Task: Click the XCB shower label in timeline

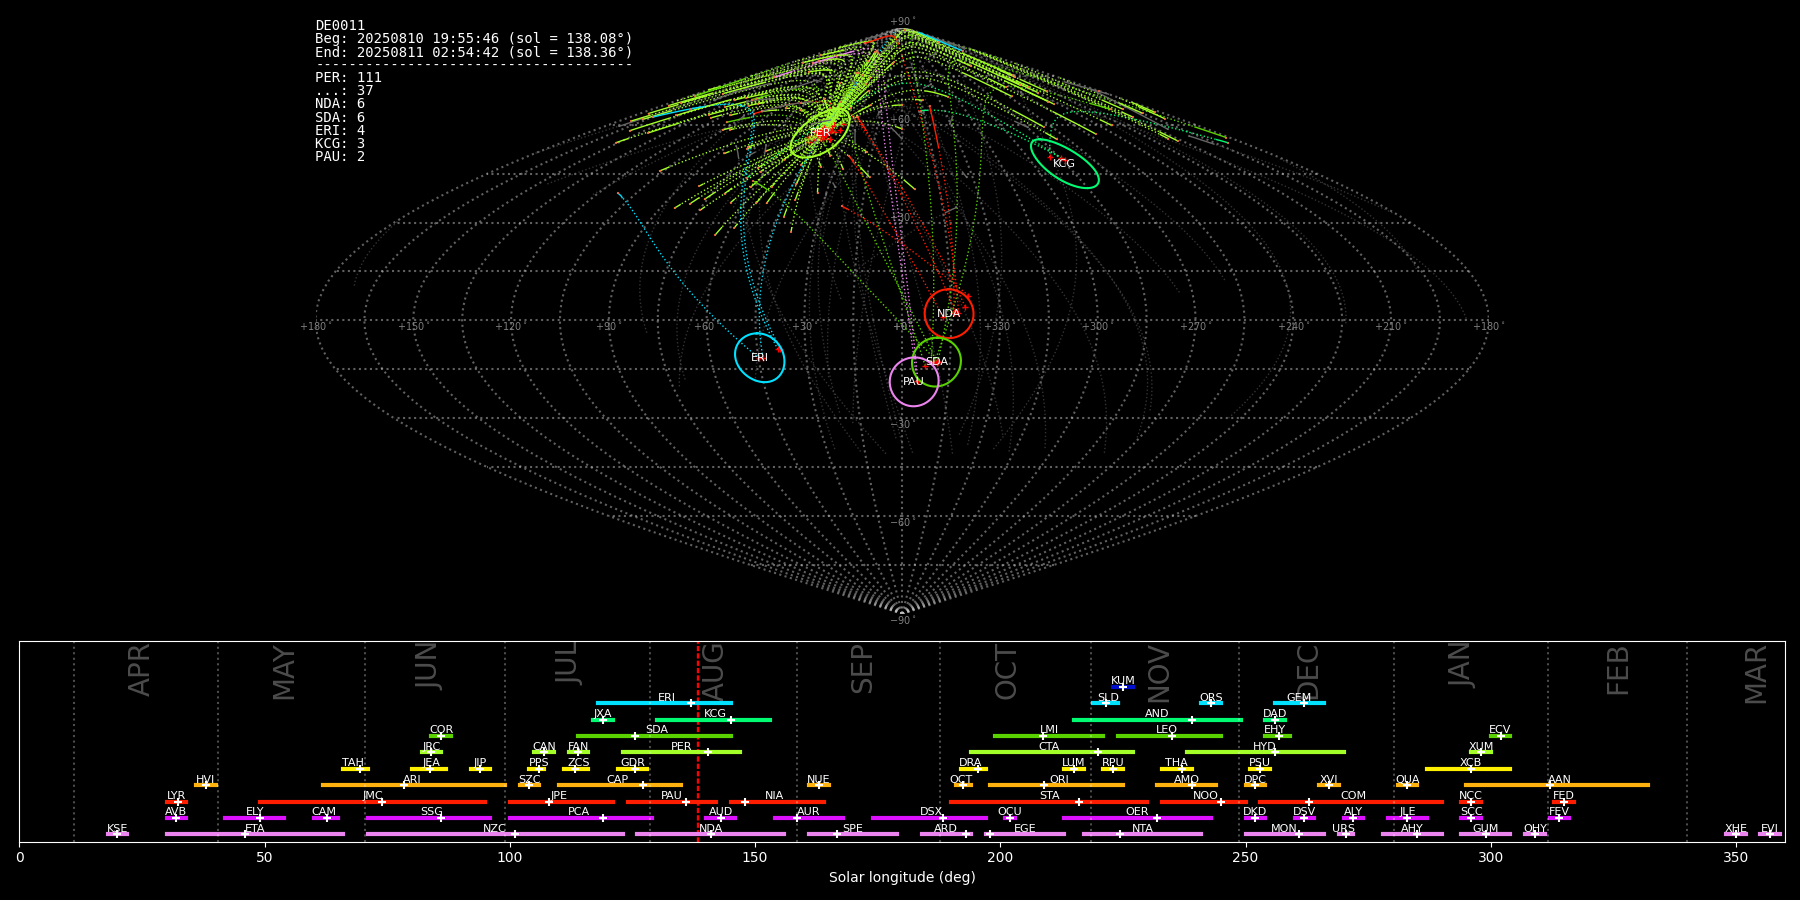Action: tap(1470, 763)
